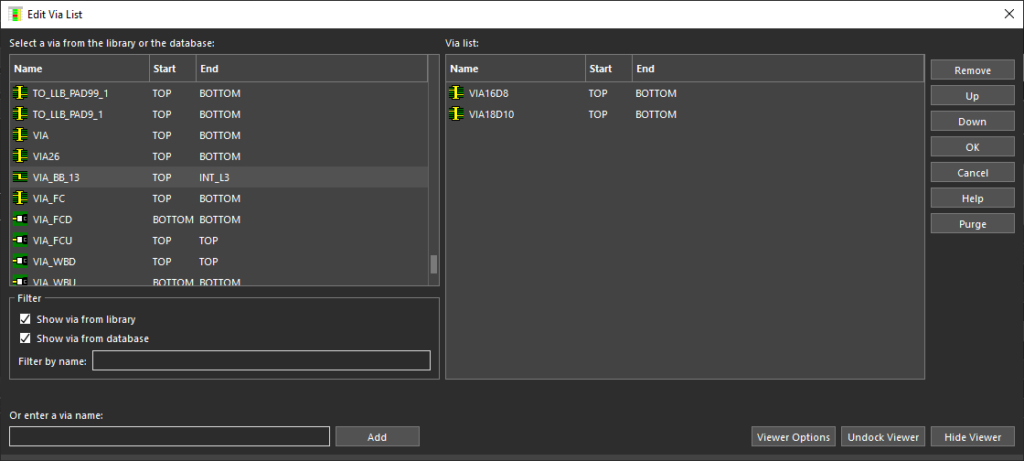This screenshot has height=461, width=1024.
Task: Click the Purge button
Action: click(x=971, y=224)
